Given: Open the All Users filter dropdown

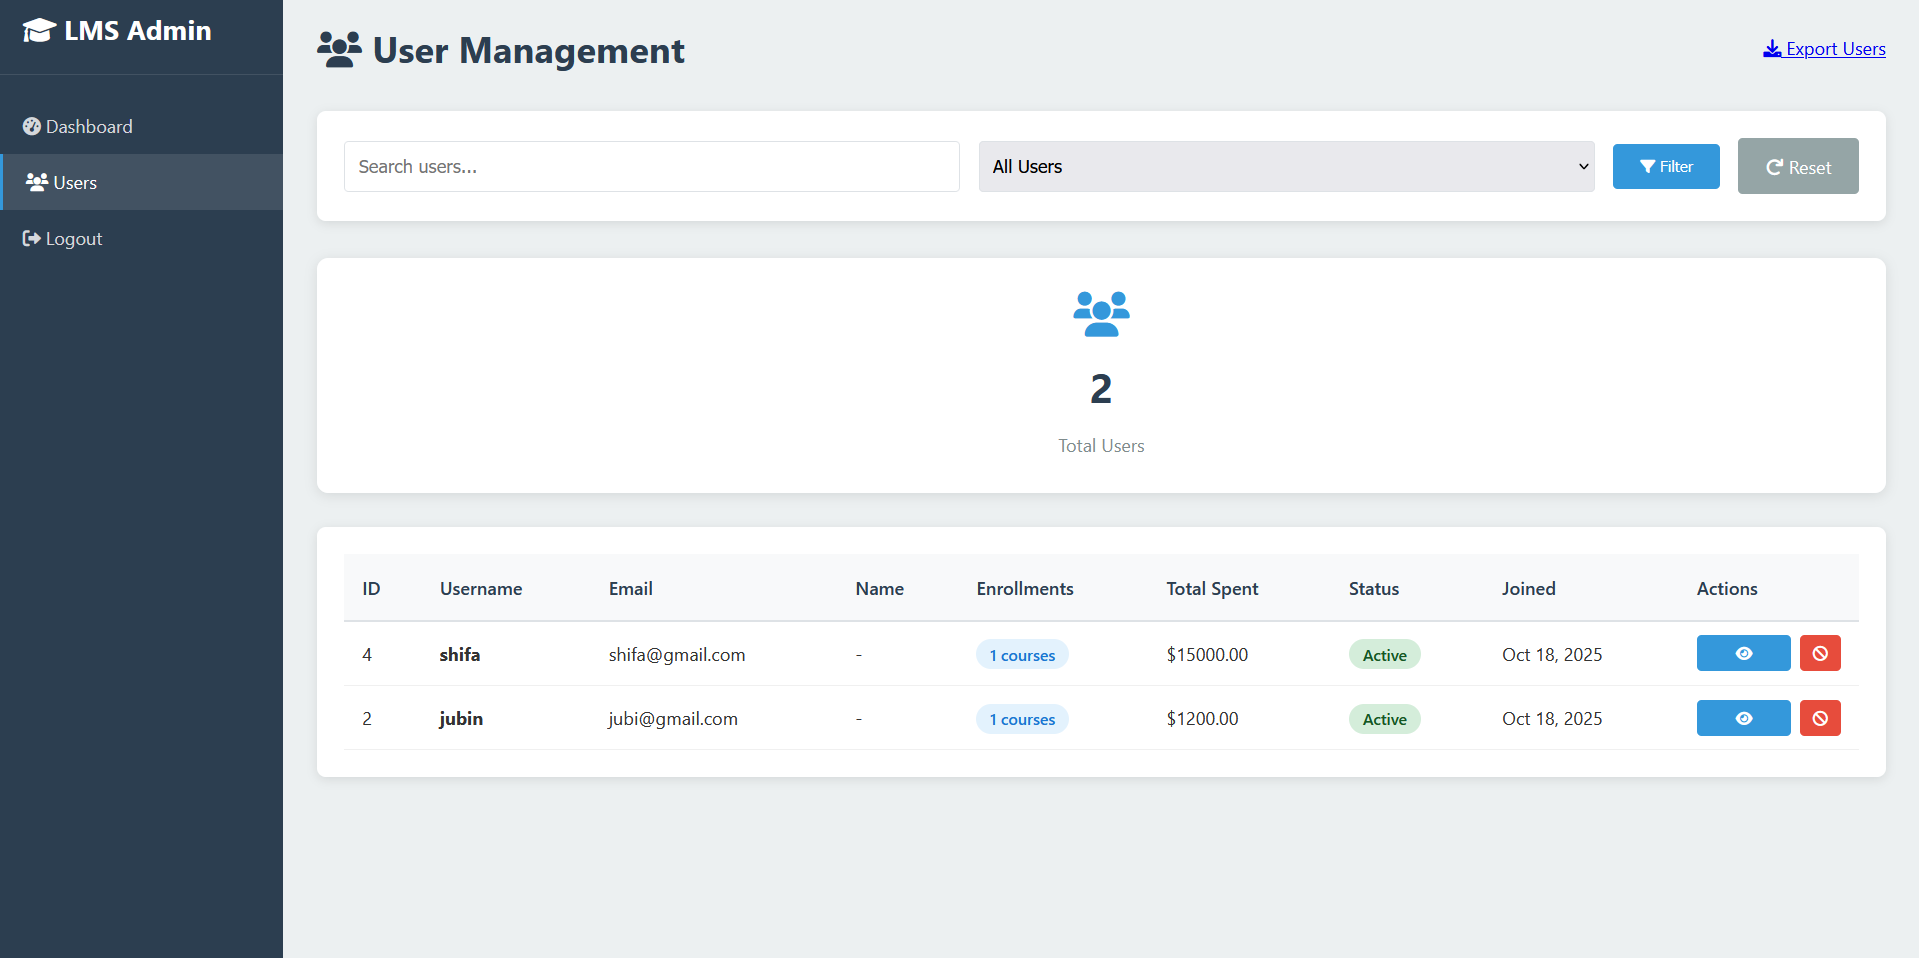Looking at the screenshot, I should tap(1286, 166).
